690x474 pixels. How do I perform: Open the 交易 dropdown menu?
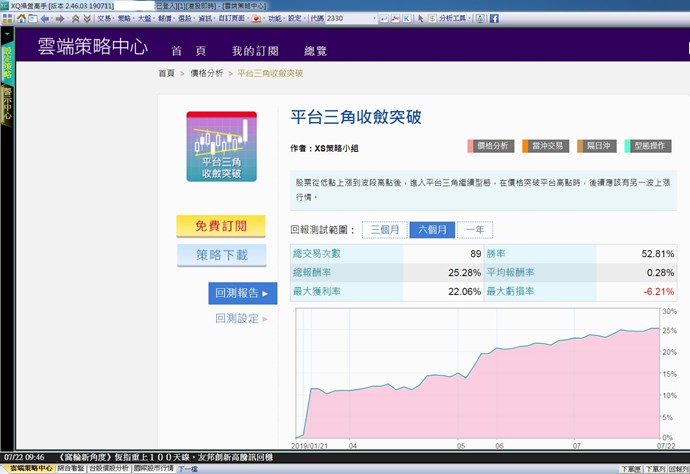[x=104, y=18]
